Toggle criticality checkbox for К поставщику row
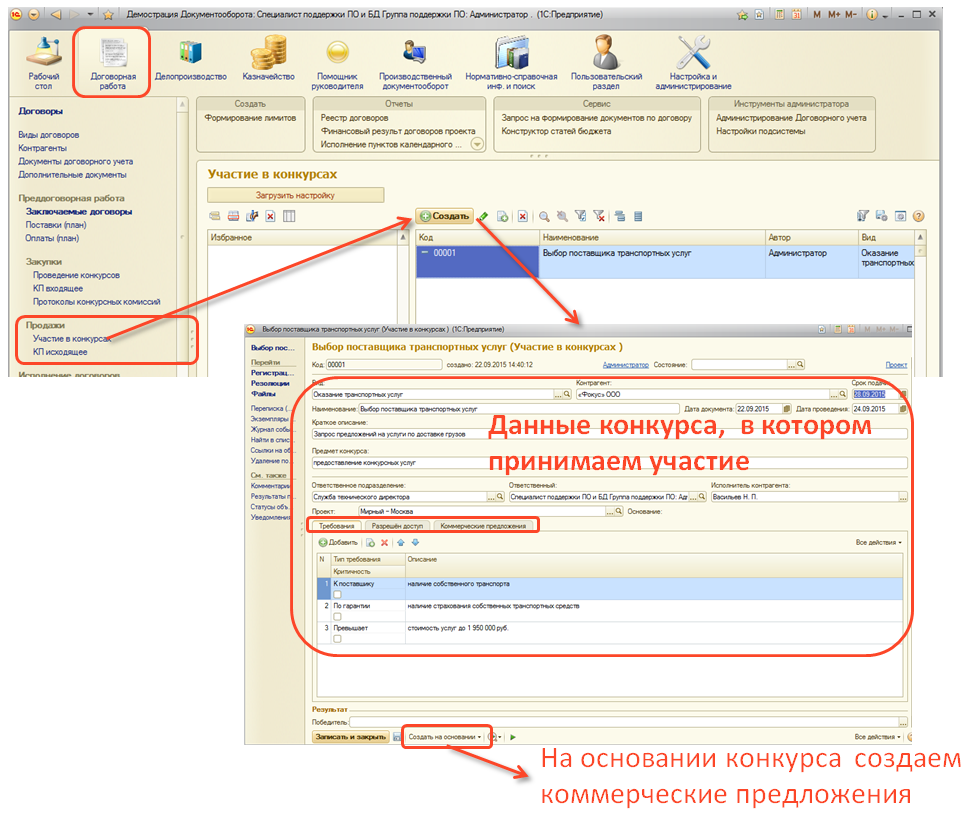 click(337, 594)
